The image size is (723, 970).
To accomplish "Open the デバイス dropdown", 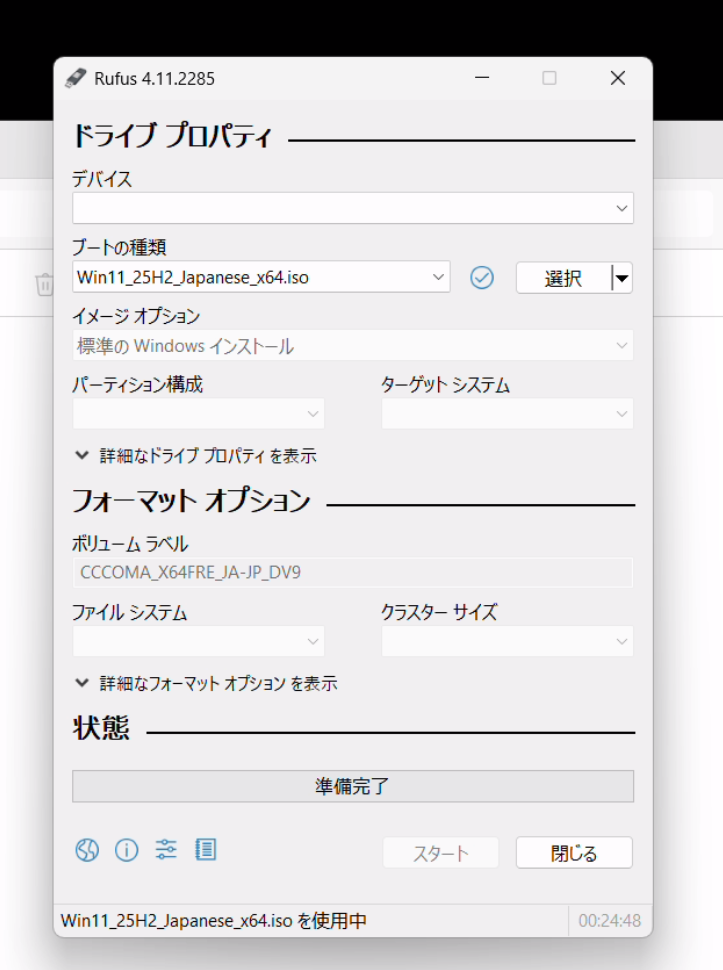I will pos(352,208).
